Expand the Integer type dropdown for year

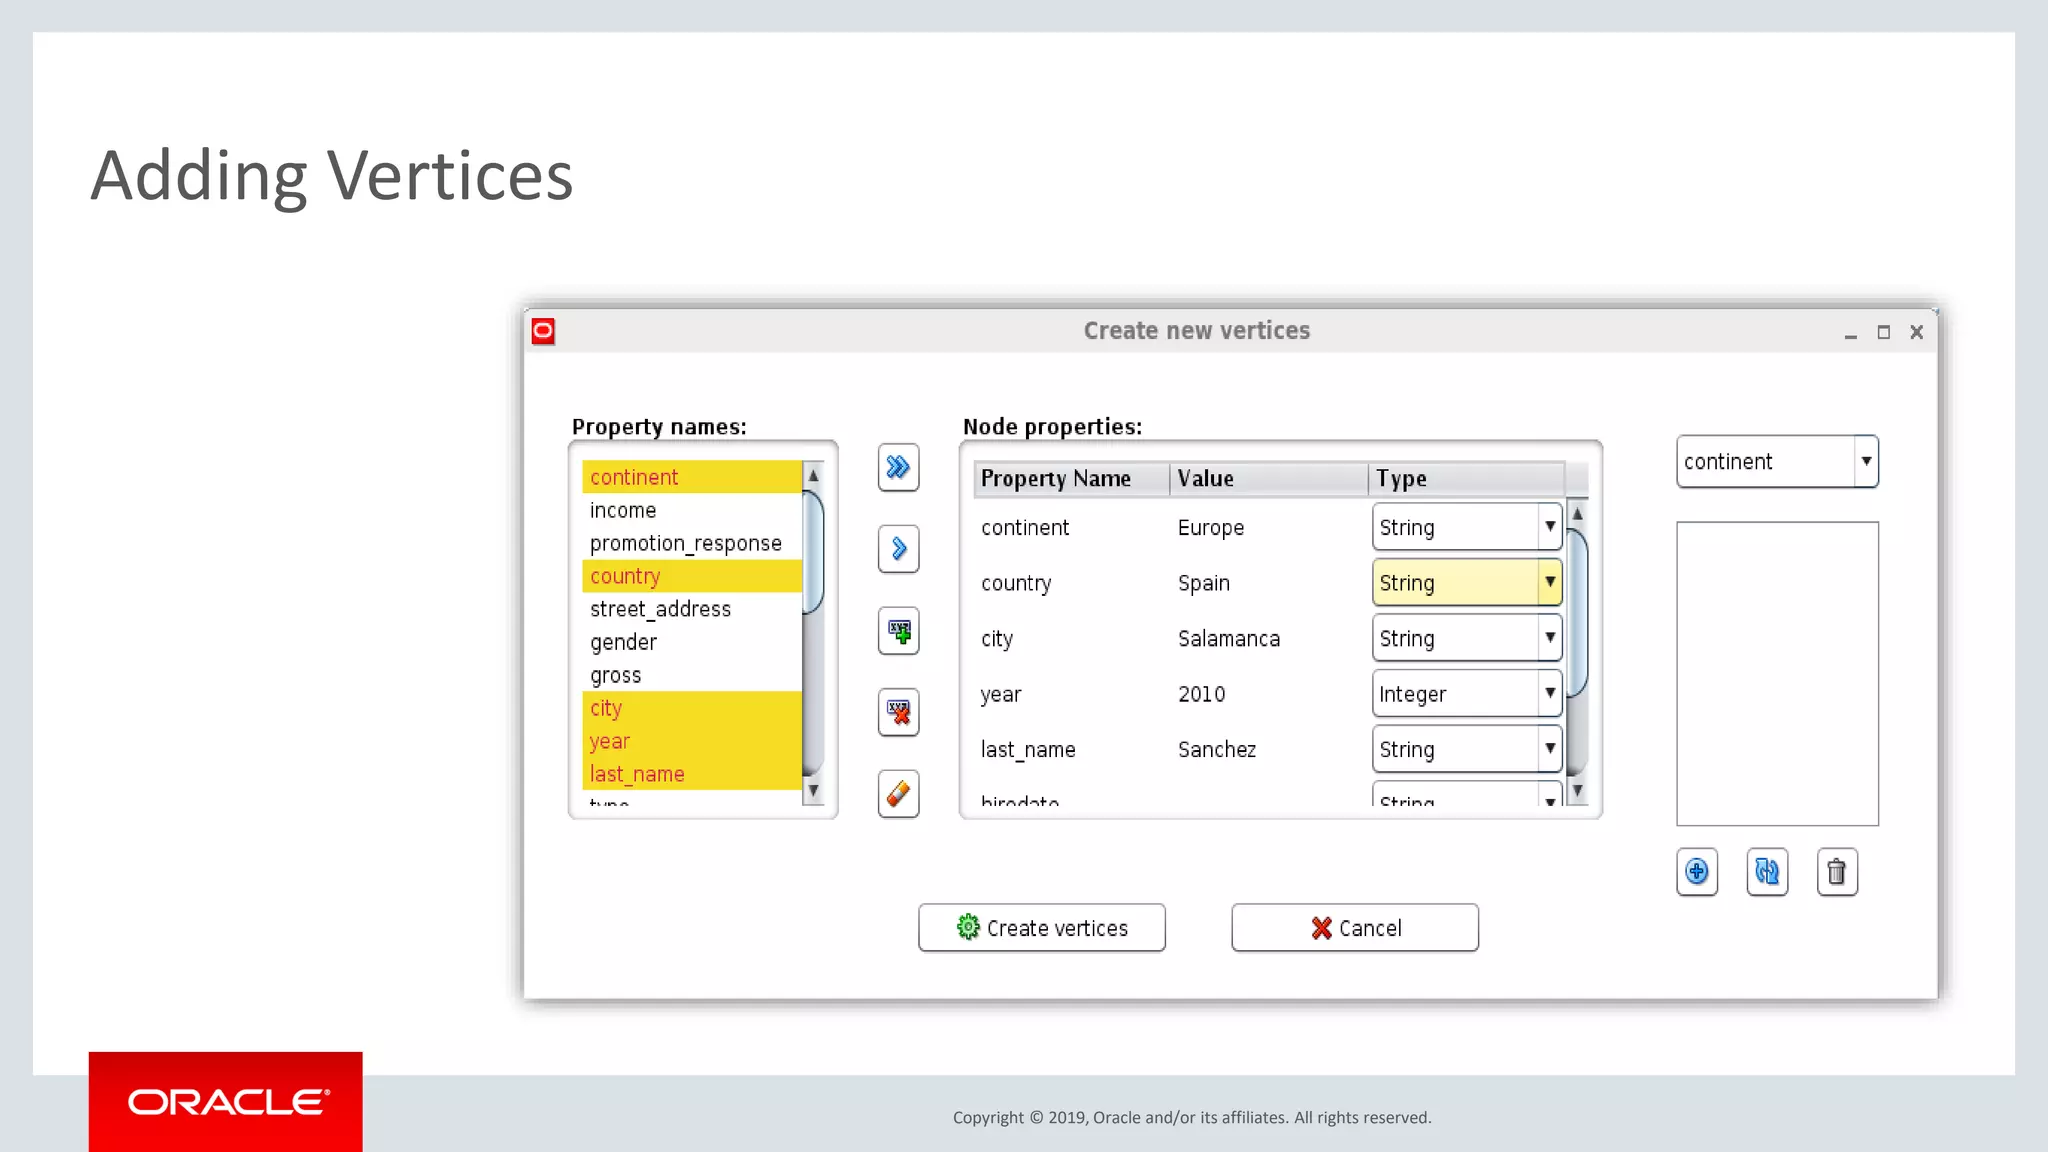point(1549,693)
